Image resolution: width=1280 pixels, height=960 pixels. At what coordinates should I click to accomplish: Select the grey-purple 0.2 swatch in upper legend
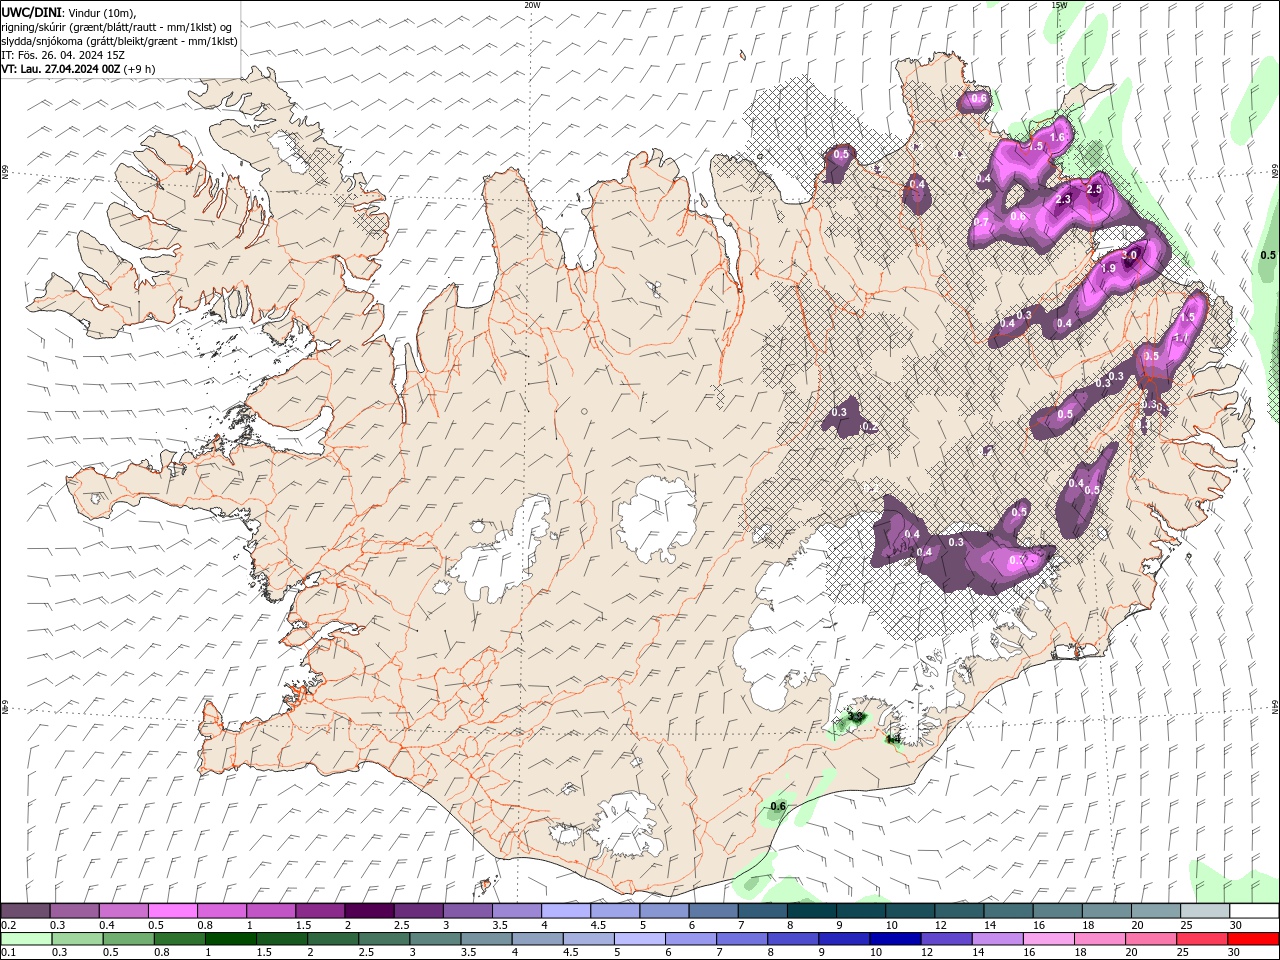pos(25,910)
